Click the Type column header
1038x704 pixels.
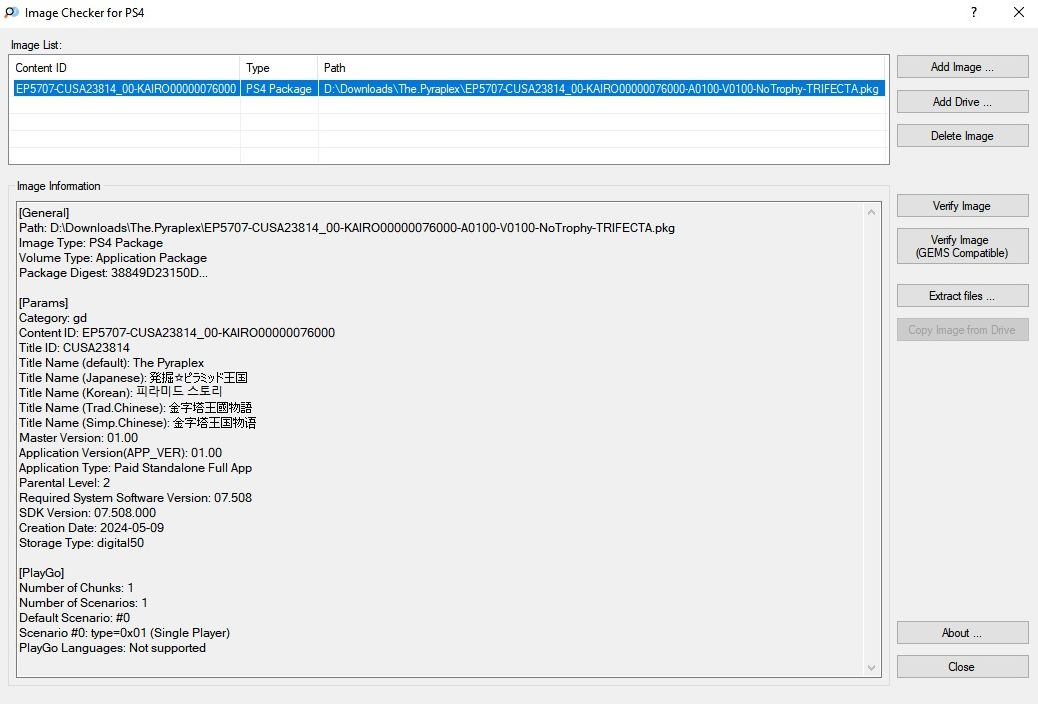(x=279, y=68)
